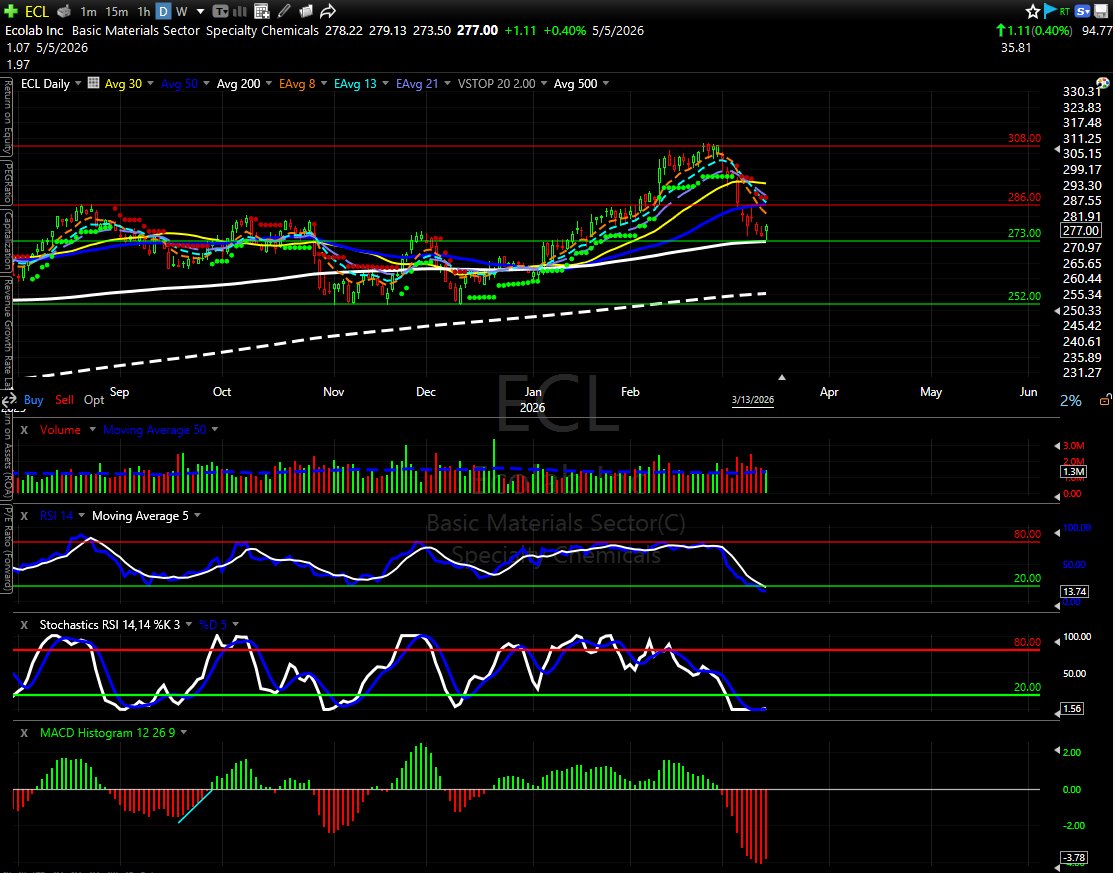Click the 2% scale label

coord(1070,401)
